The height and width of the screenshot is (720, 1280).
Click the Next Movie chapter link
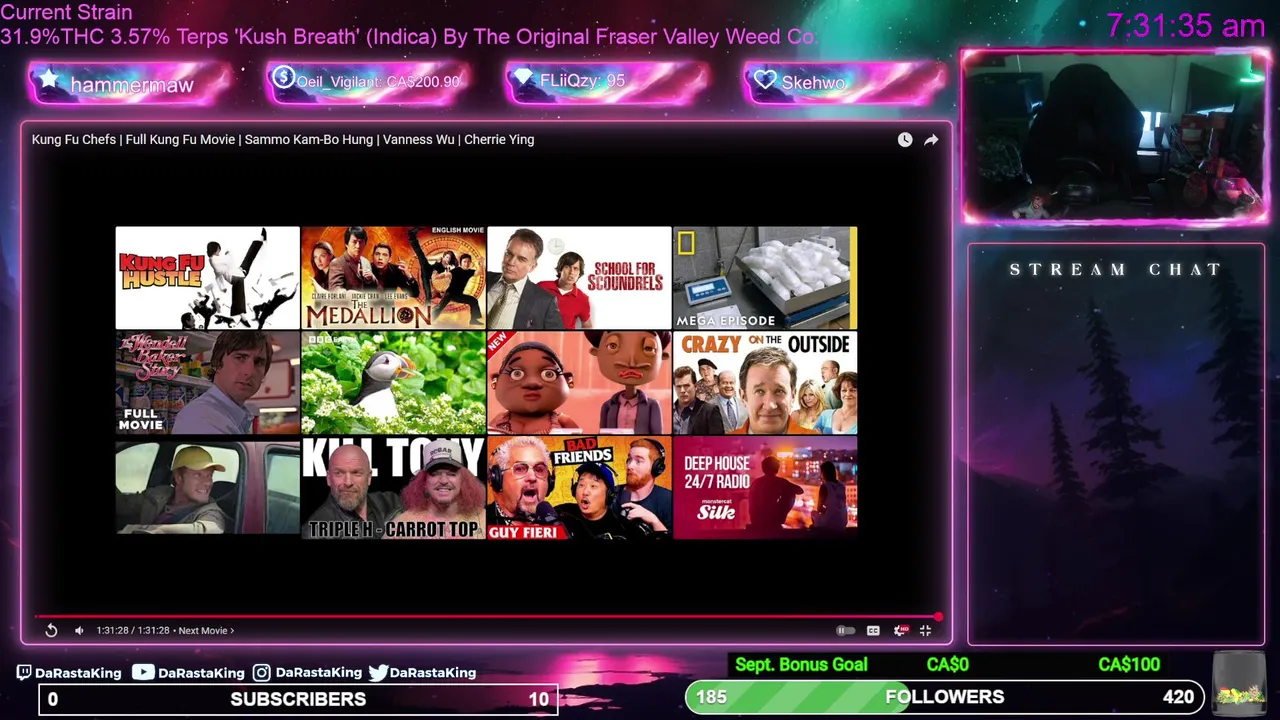pyautogui.click(x=206, y=630)
